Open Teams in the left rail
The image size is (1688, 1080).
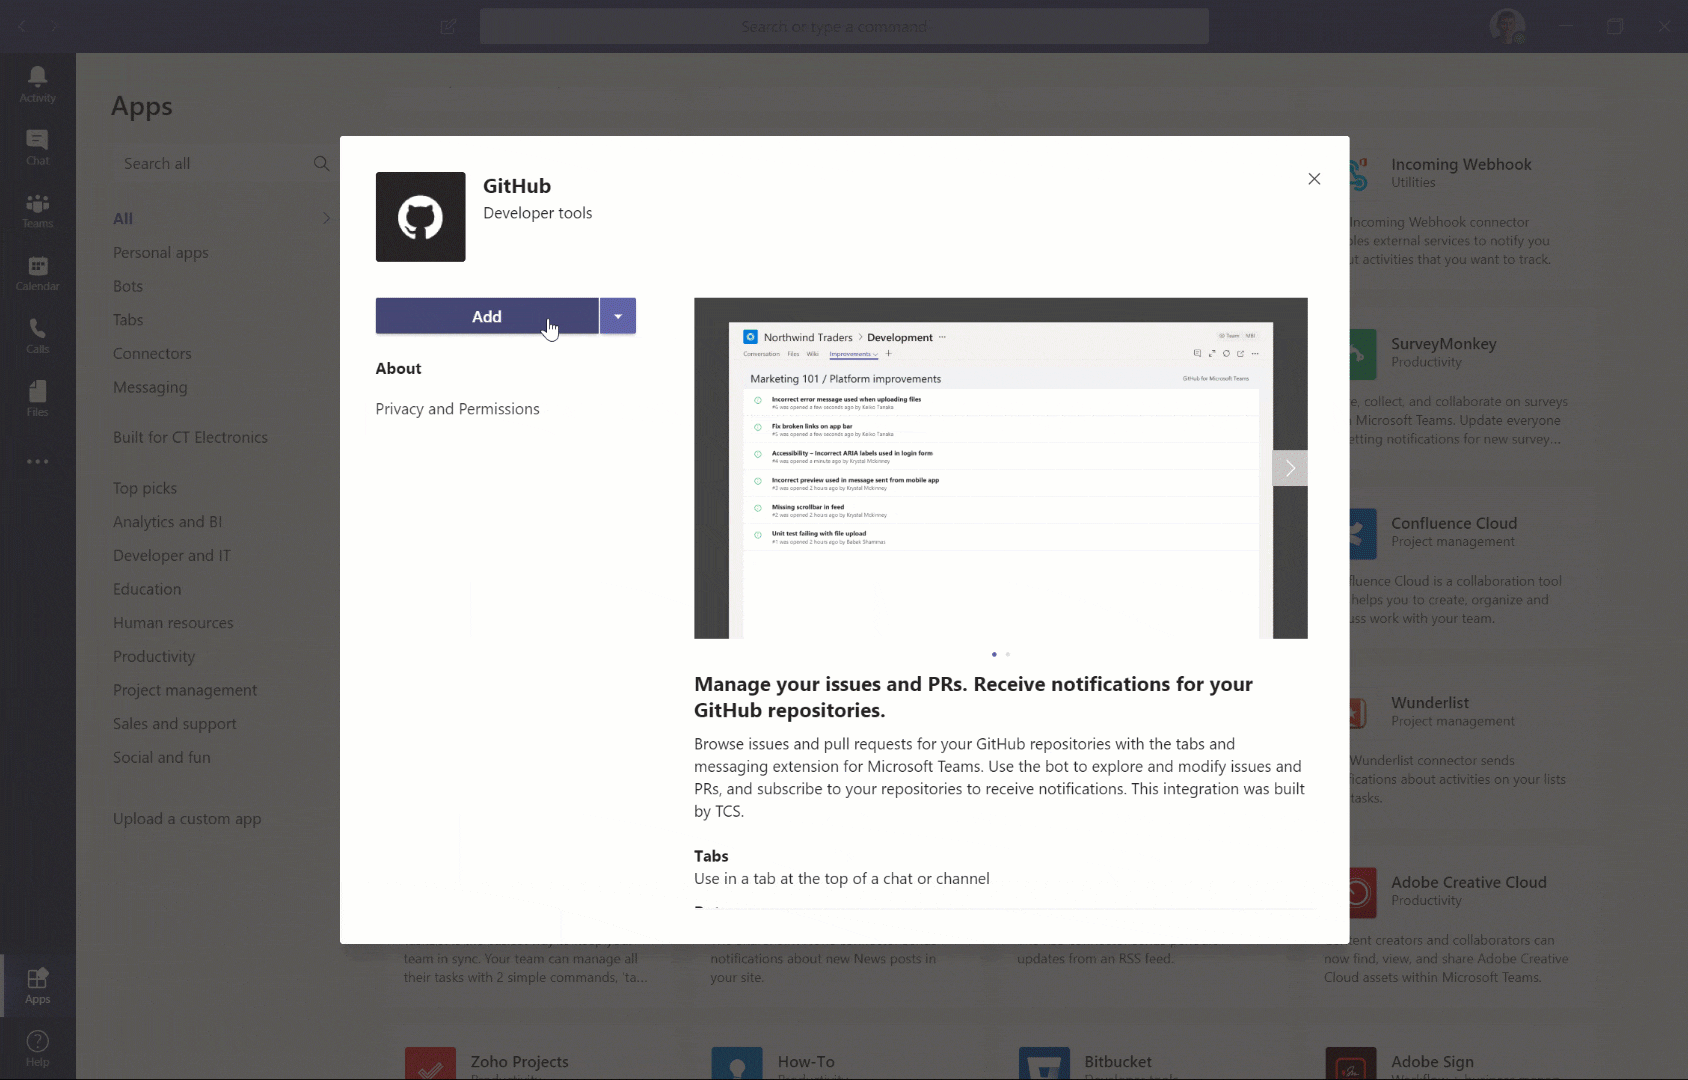tap(37, 210)
